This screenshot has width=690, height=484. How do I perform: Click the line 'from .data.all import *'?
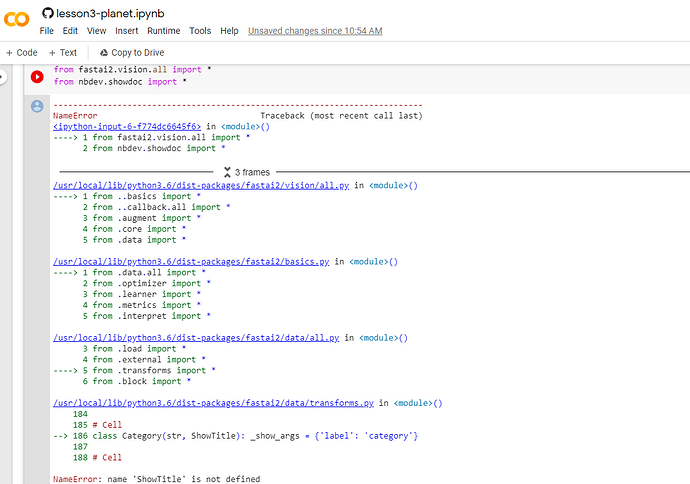coord(149,273)
